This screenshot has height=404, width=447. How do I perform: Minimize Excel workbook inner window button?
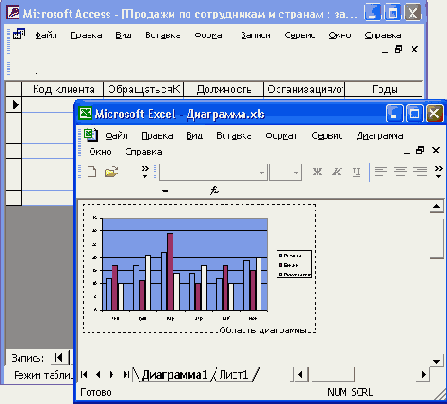pos(407,153)
